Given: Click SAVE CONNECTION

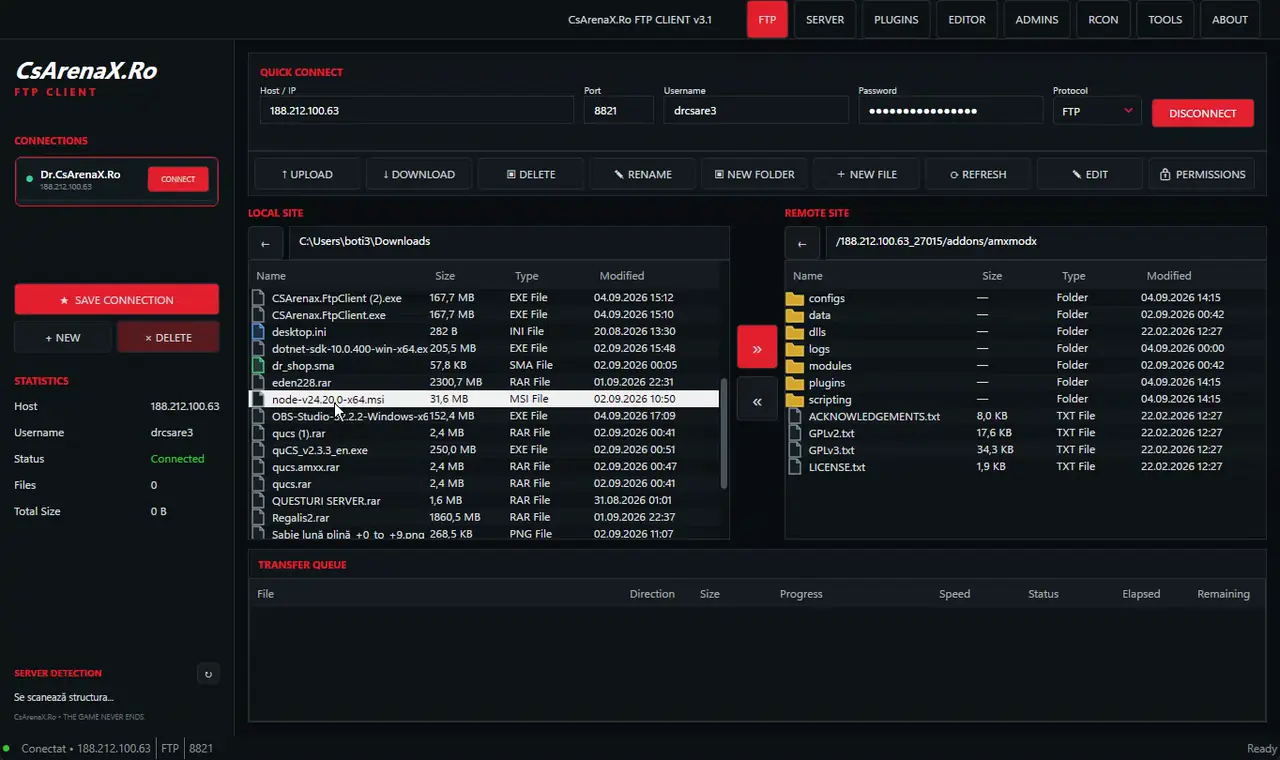Looking at the screenshot, I should point(116,300).
